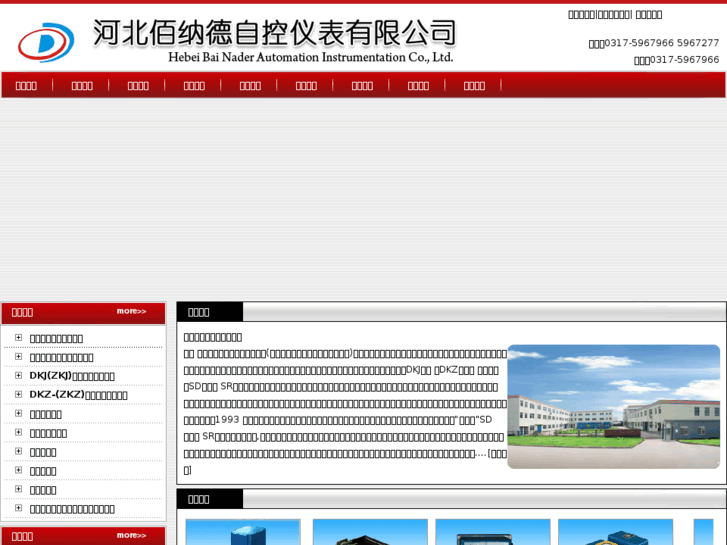727x545 pixels.
Task: Open the first blue product thumbnail
Action: pyautogui.click(x=243, y=532)
